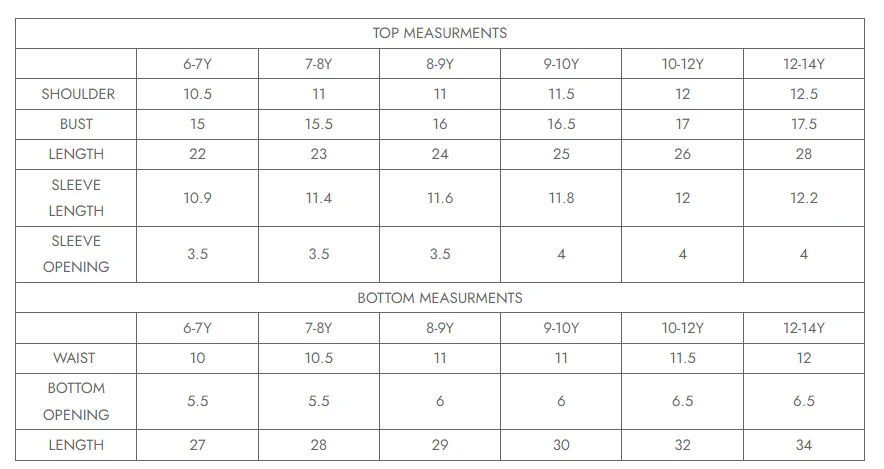
Task: Select the WAIST row label
Action: tap(74, 358)
